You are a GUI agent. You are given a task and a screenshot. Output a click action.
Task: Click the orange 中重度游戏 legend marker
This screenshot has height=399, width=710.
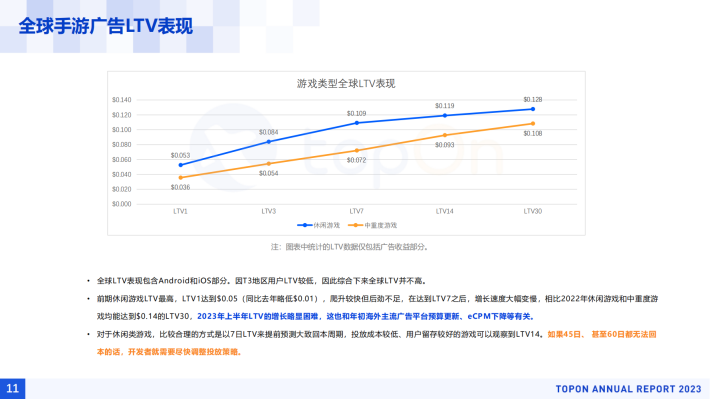click(x=355, y=225)
